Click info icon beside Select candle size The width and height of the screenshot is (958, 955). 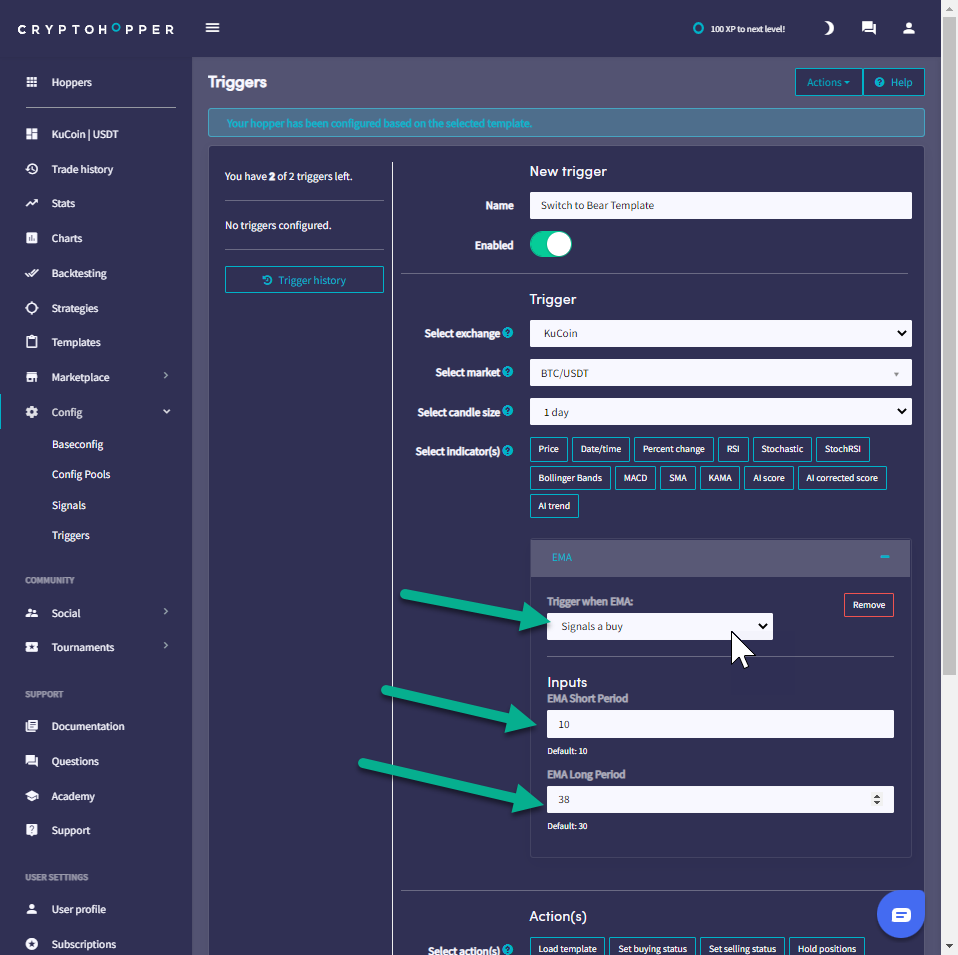[508, 411]
